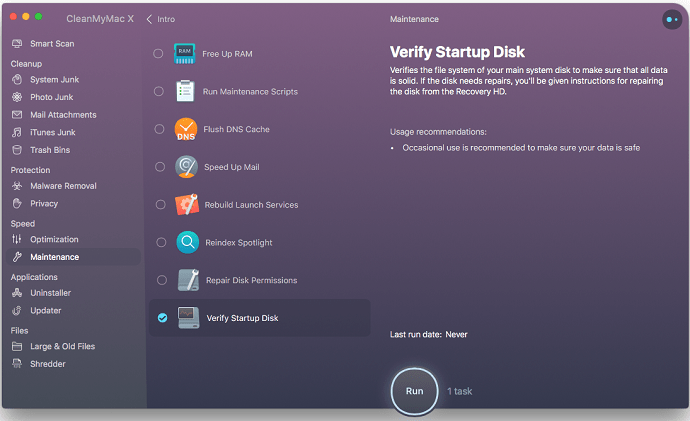
Task: Click the Maintenance wrench icon in sidebar
Action: click(x=17, y=257)
